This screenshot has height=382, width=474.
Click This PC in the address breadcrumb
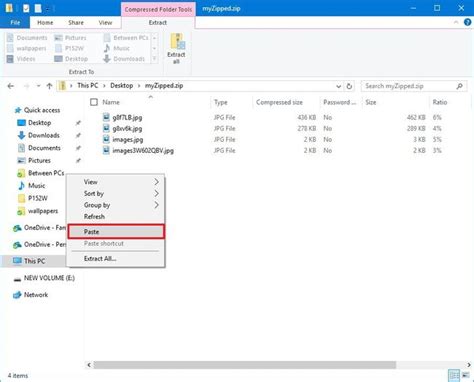pos(88,86)
